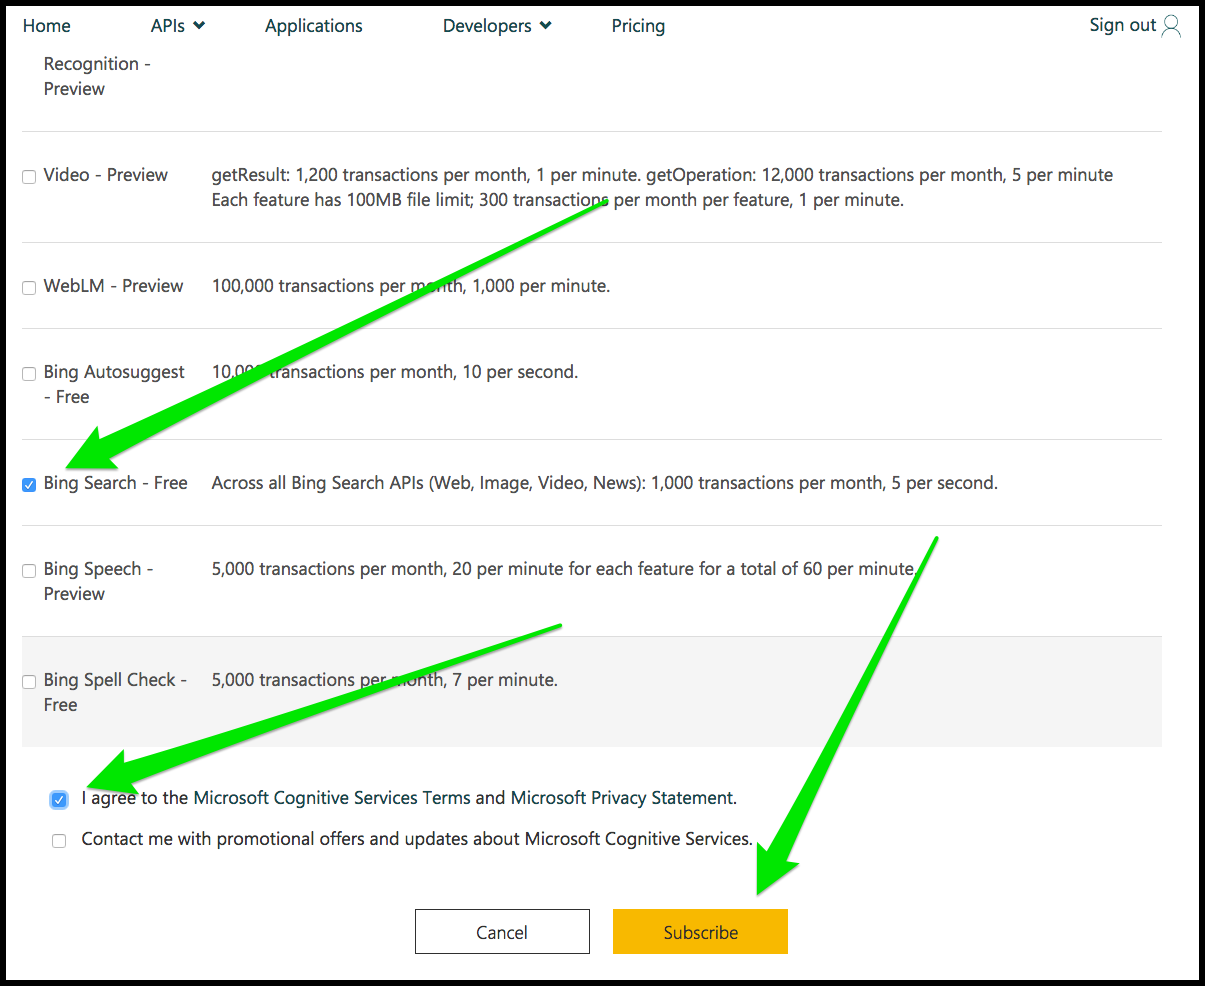The width and height of the screenshot is (1205, 986).
Task: Click the Video 'getResult: 1,200 transactions' description
Action: 662,187
